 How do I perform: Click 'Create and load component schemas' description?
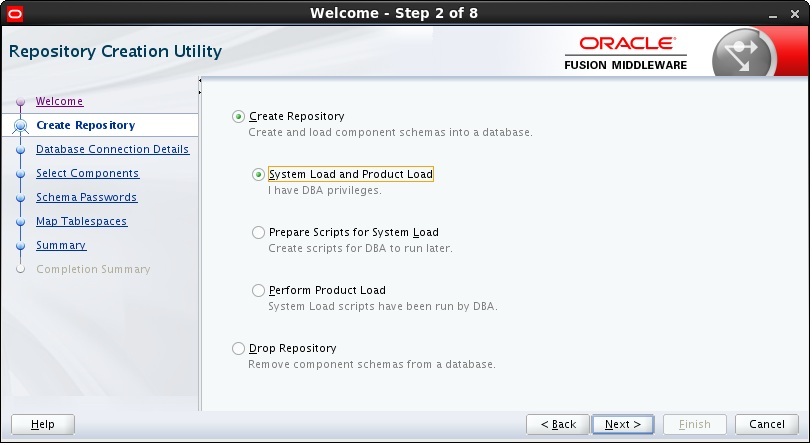[x=390, y=133]
